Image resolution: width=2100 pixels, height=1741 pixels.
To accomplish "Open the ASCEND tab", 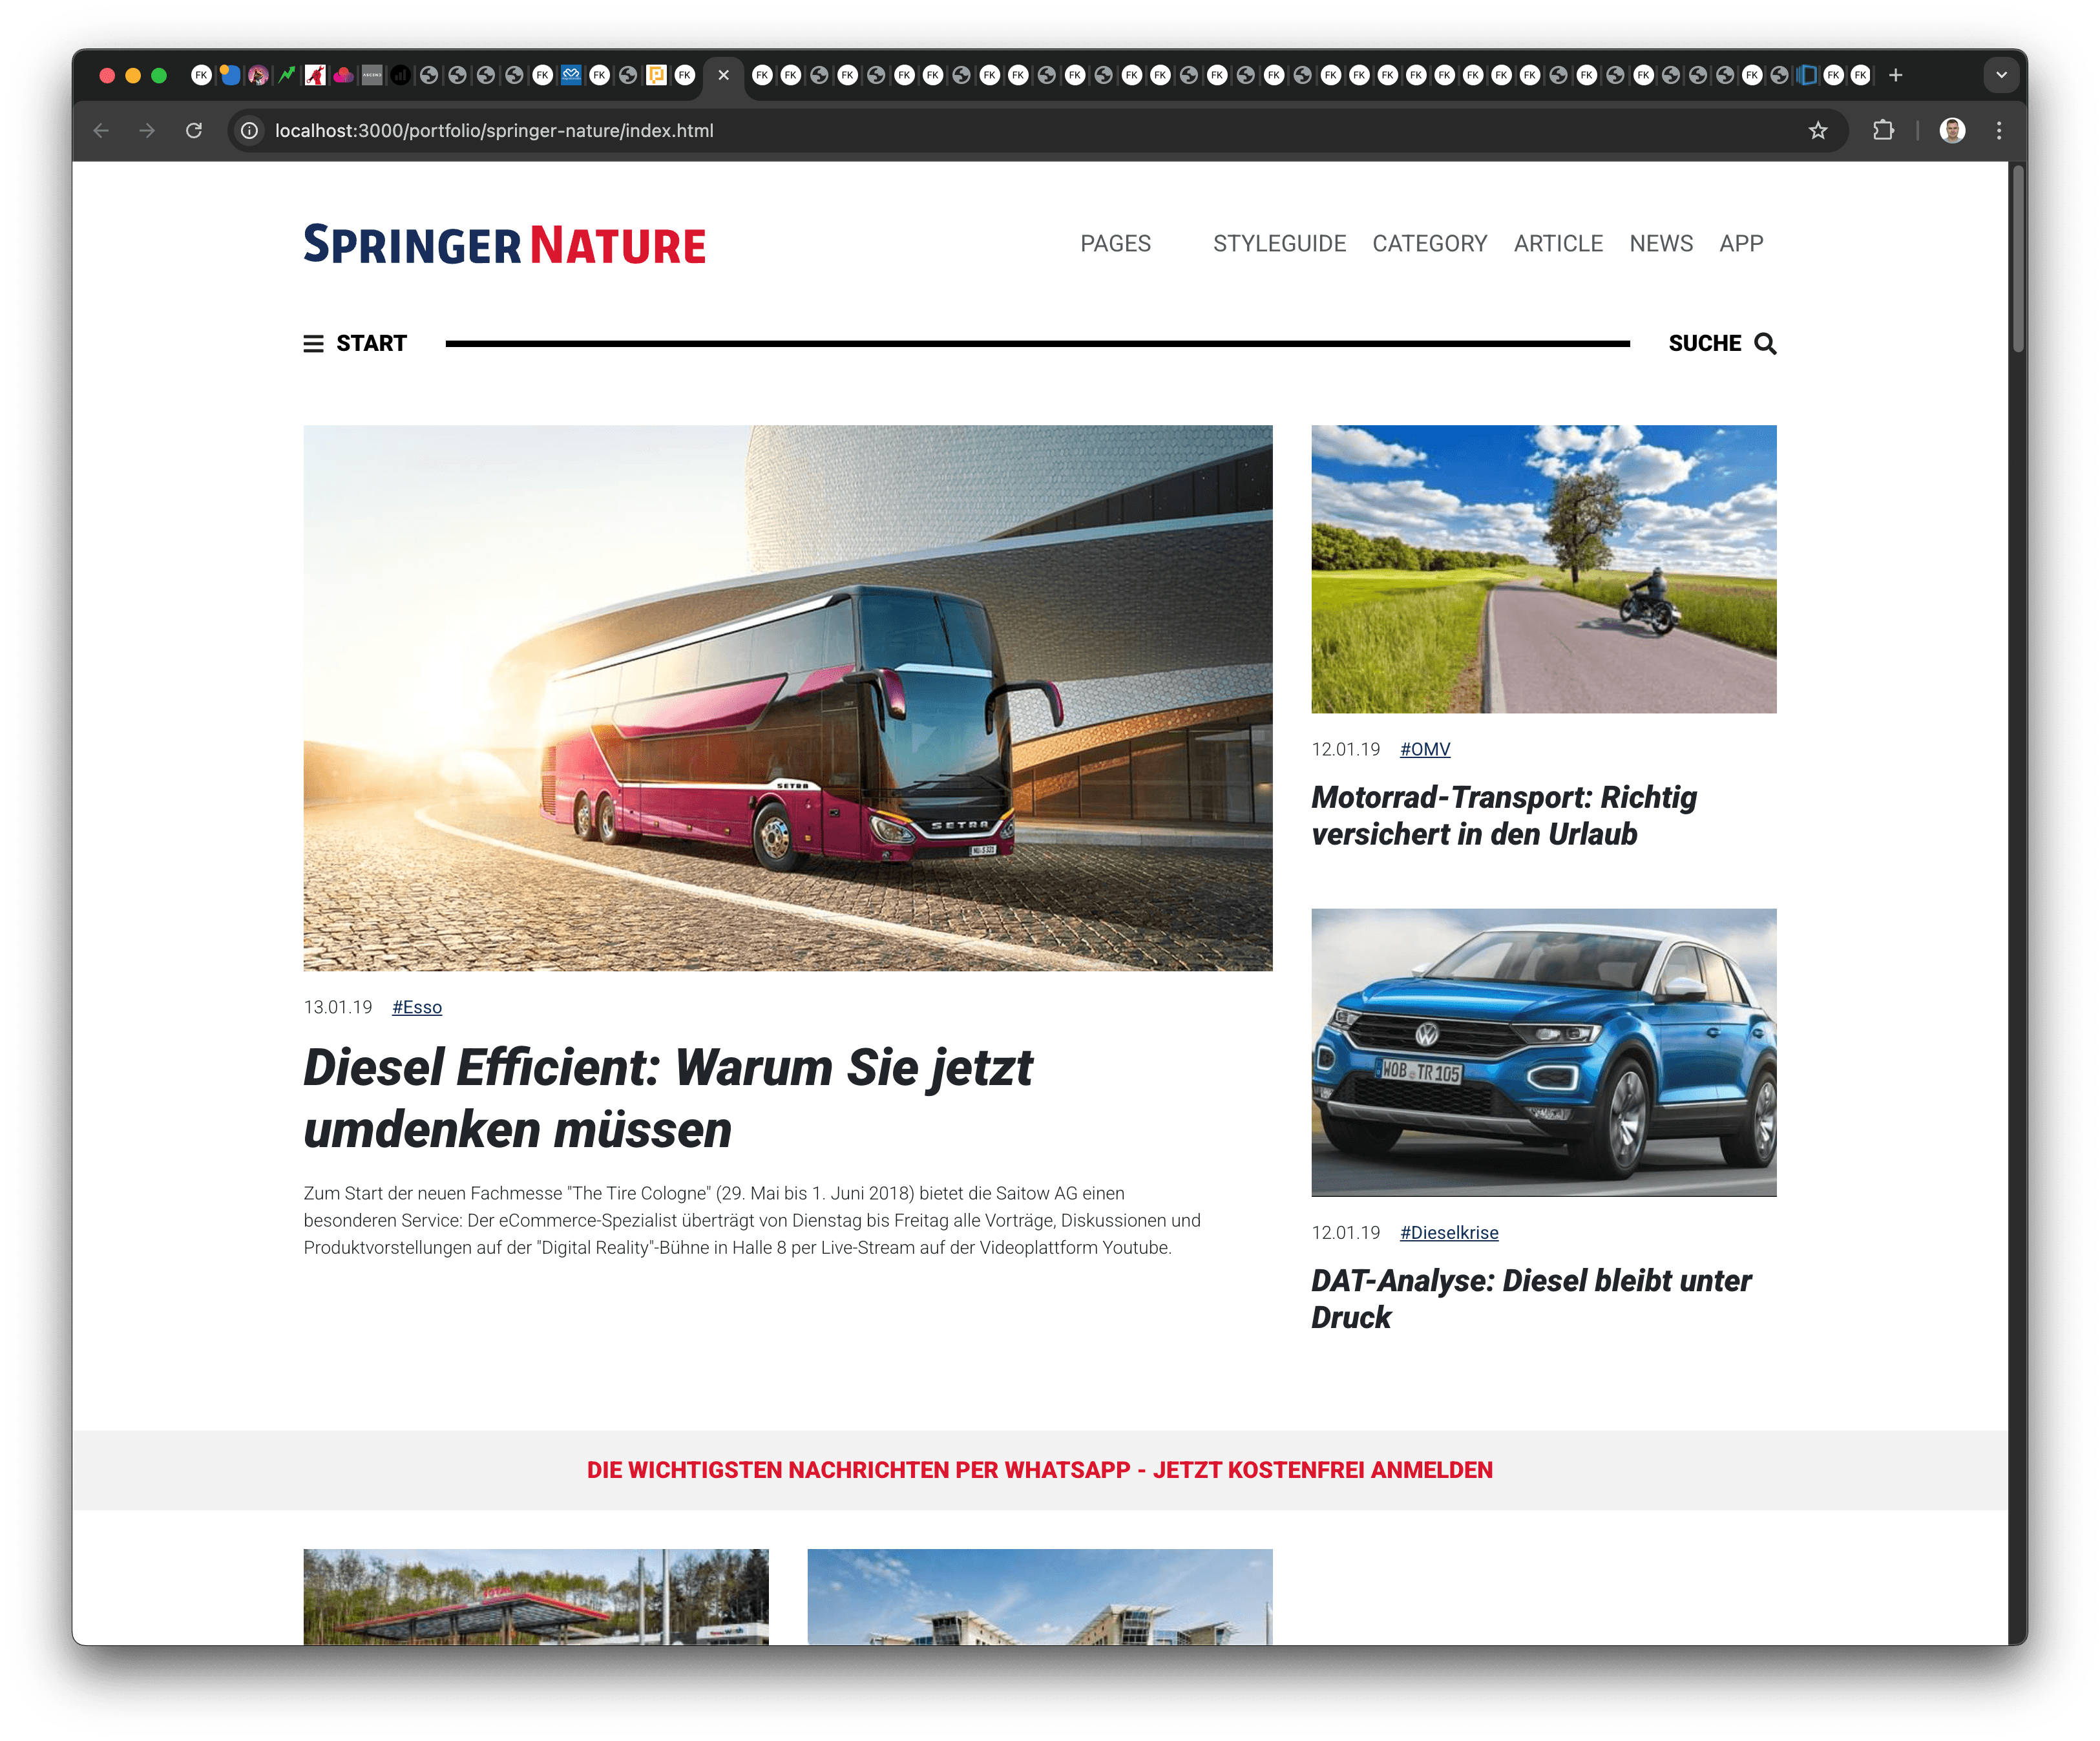I will 372,75.
